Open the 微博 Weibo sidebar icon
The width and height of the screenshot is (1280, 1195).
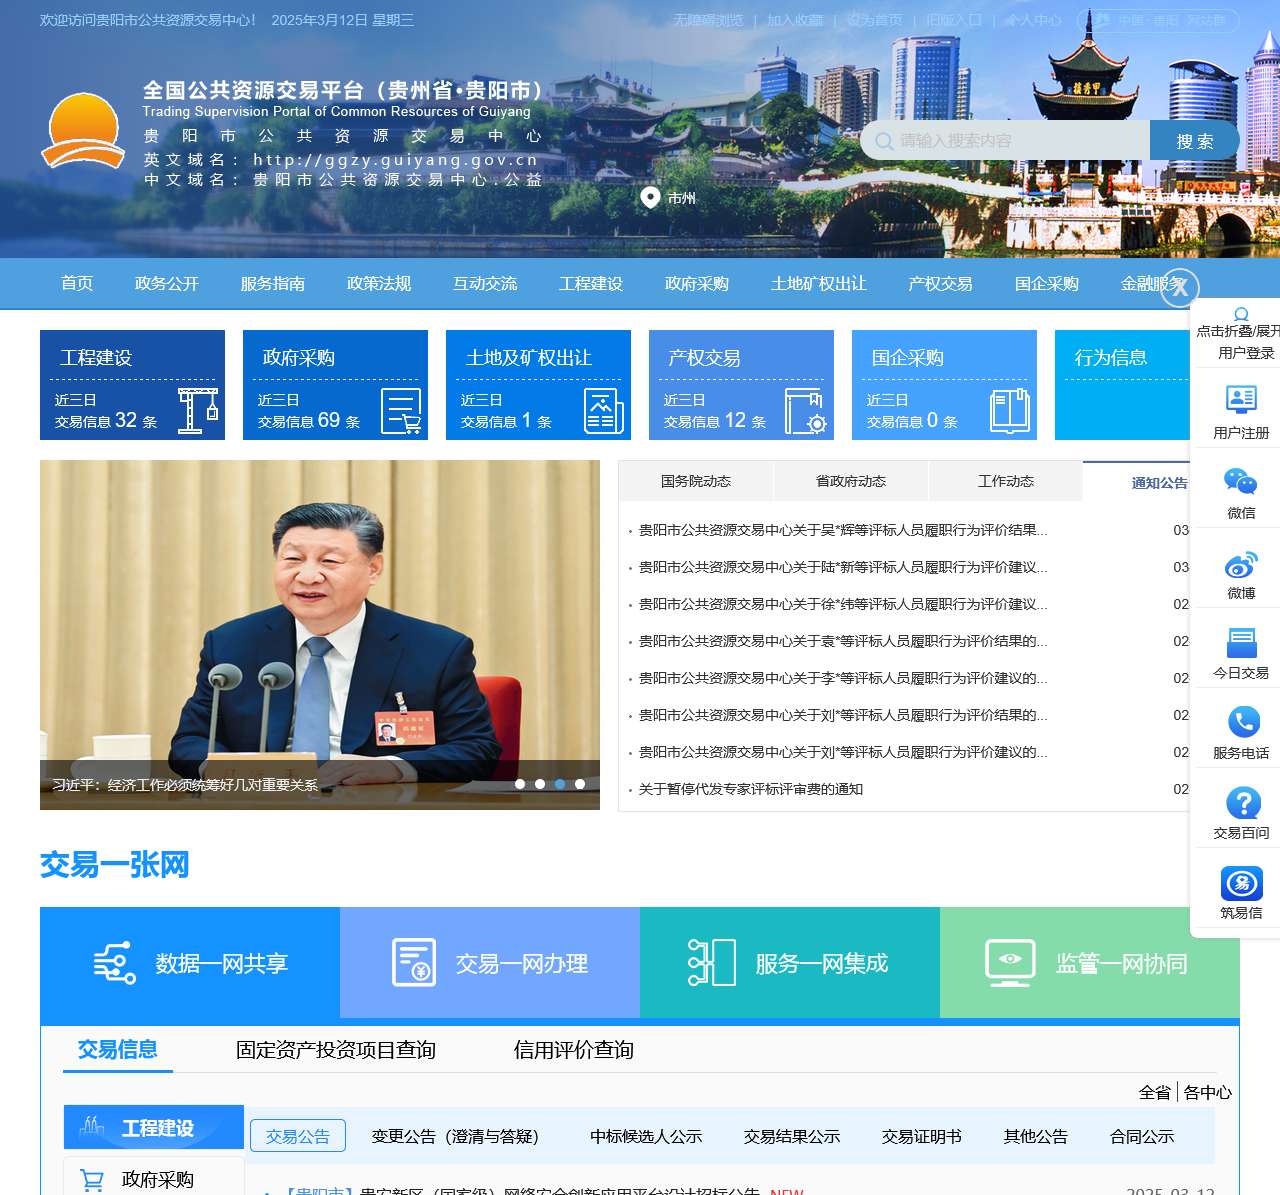click(x=1241, y=564)
